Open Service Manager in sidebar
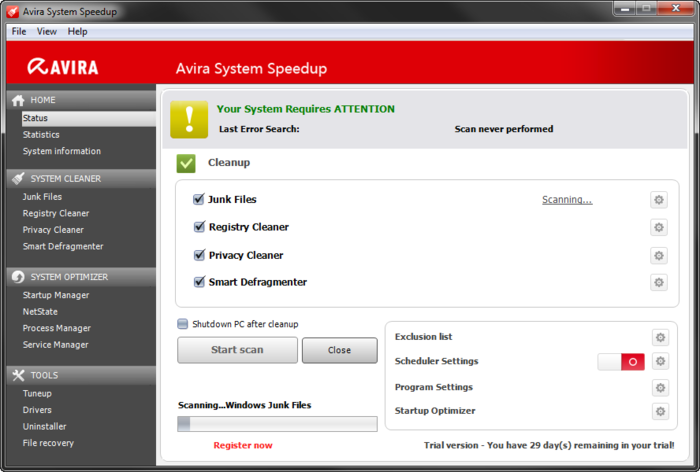700x472 pixels. point(55,345)
